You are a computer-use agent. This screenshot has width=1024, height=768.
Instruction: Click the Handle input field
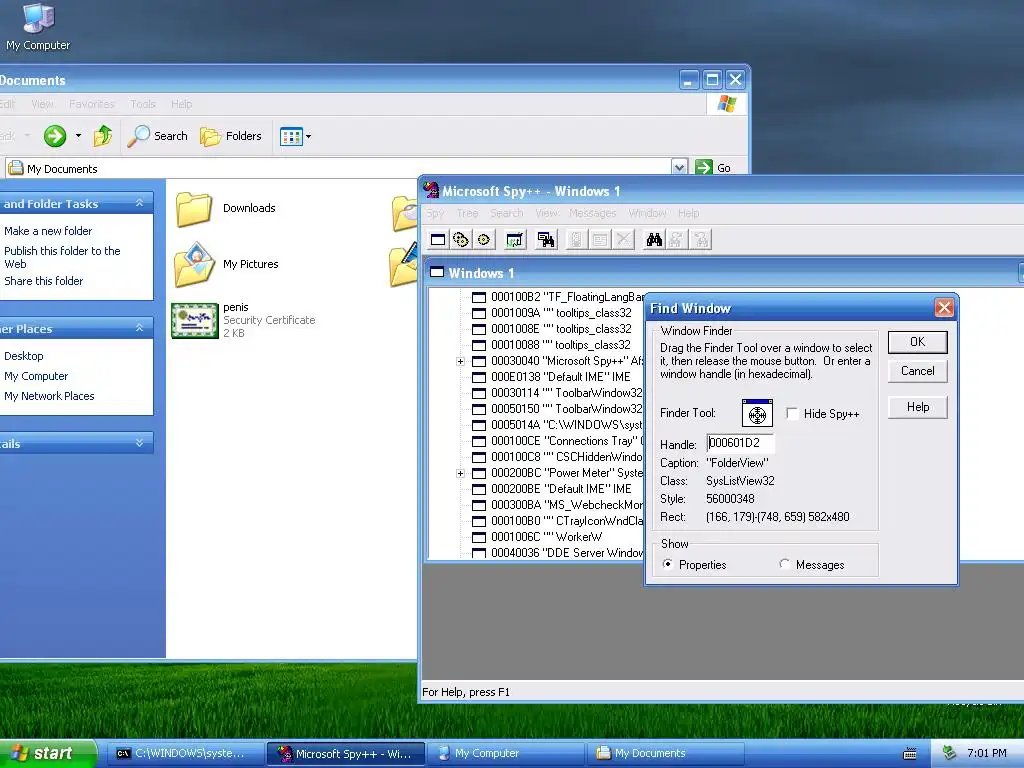point(740,443)
